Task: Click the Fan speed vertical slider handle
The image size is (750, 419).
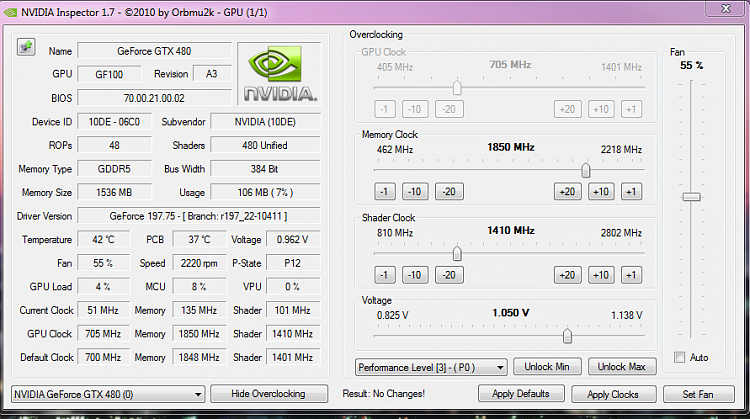Action: click(x=691, y=197)
